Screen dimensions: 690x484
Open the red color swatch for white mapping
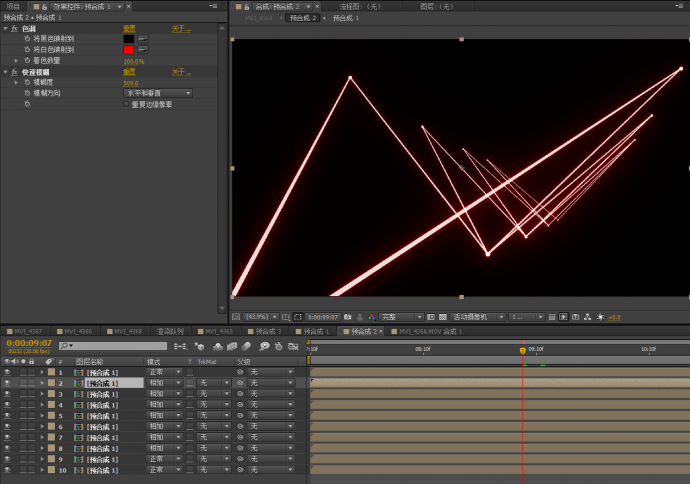tap(128, 50)
